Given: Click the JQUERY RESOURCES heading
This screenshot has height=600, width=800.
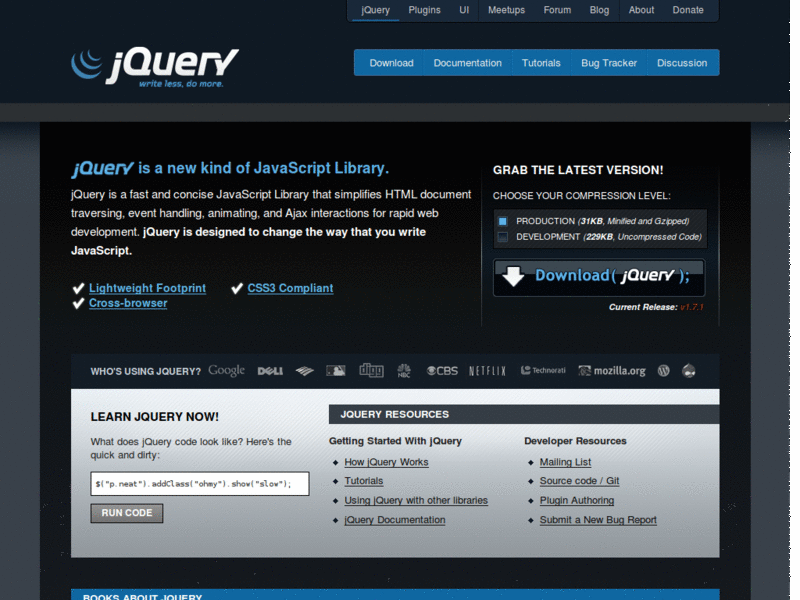Looking at the screenshot, I should (395, 414).
